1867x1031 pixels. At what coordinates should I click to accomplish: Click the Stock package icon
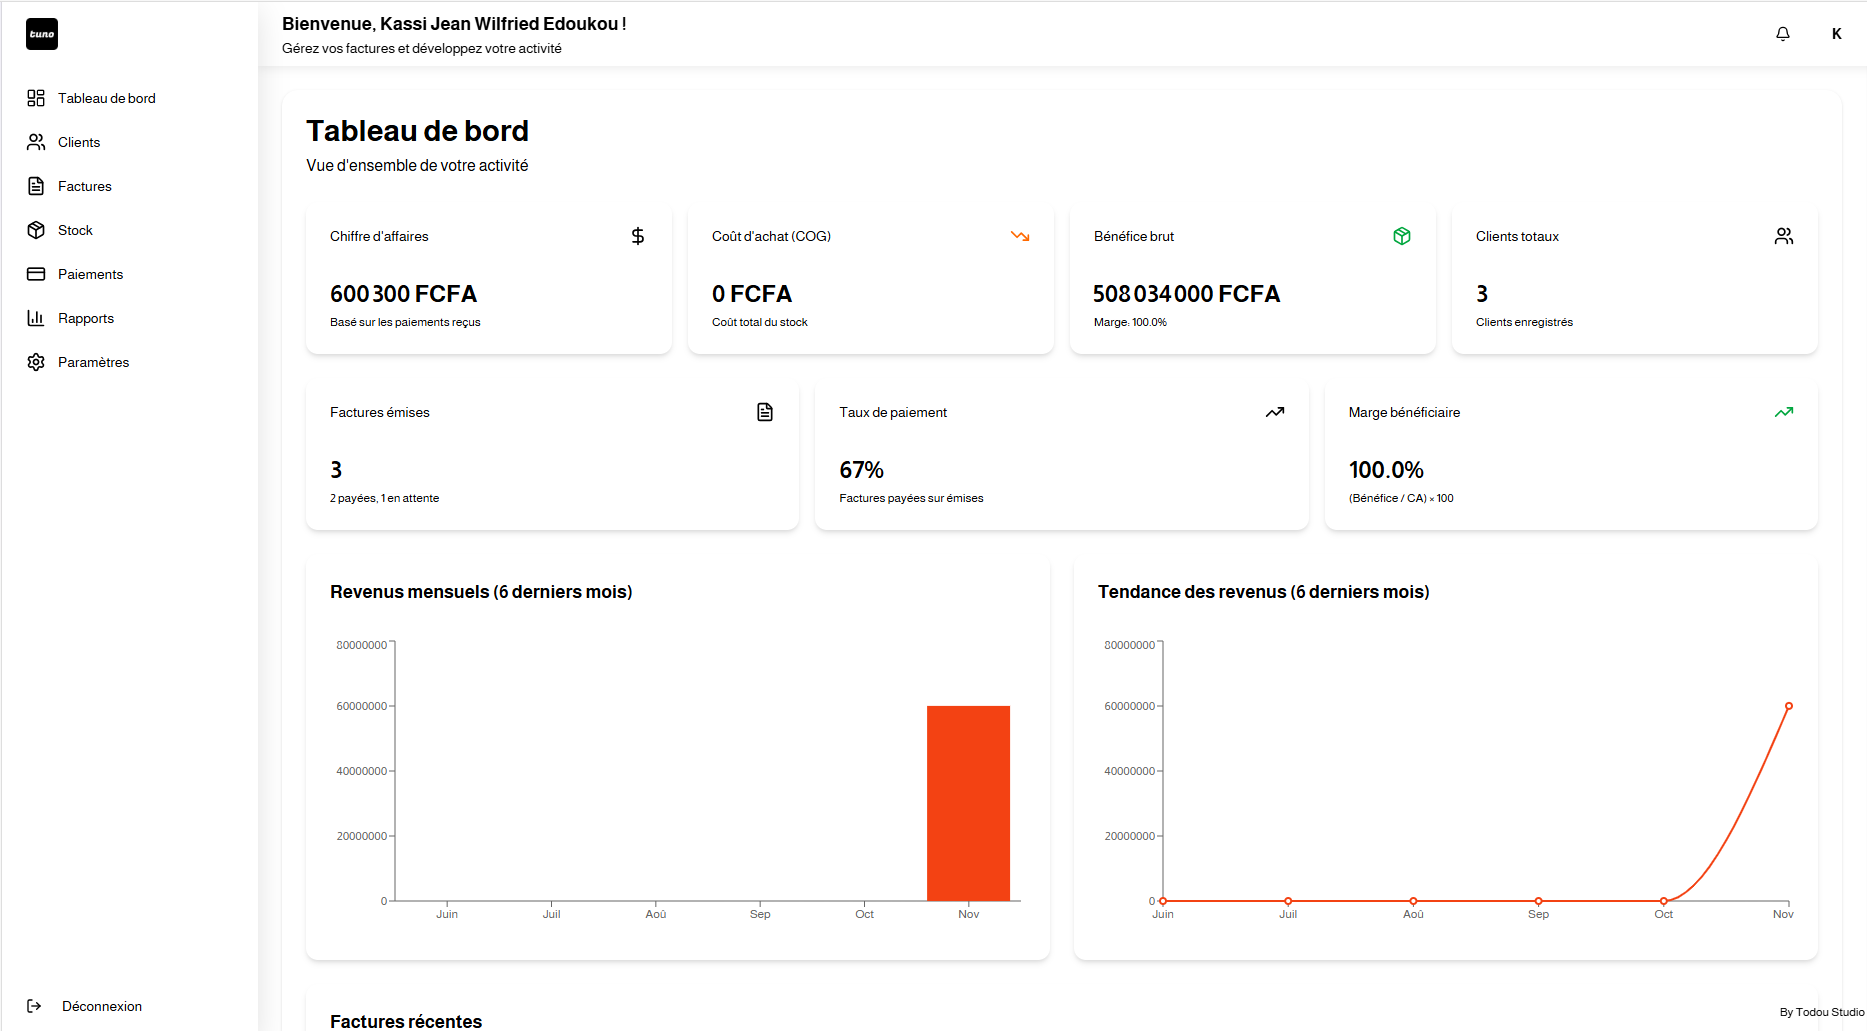coord(36,230)
